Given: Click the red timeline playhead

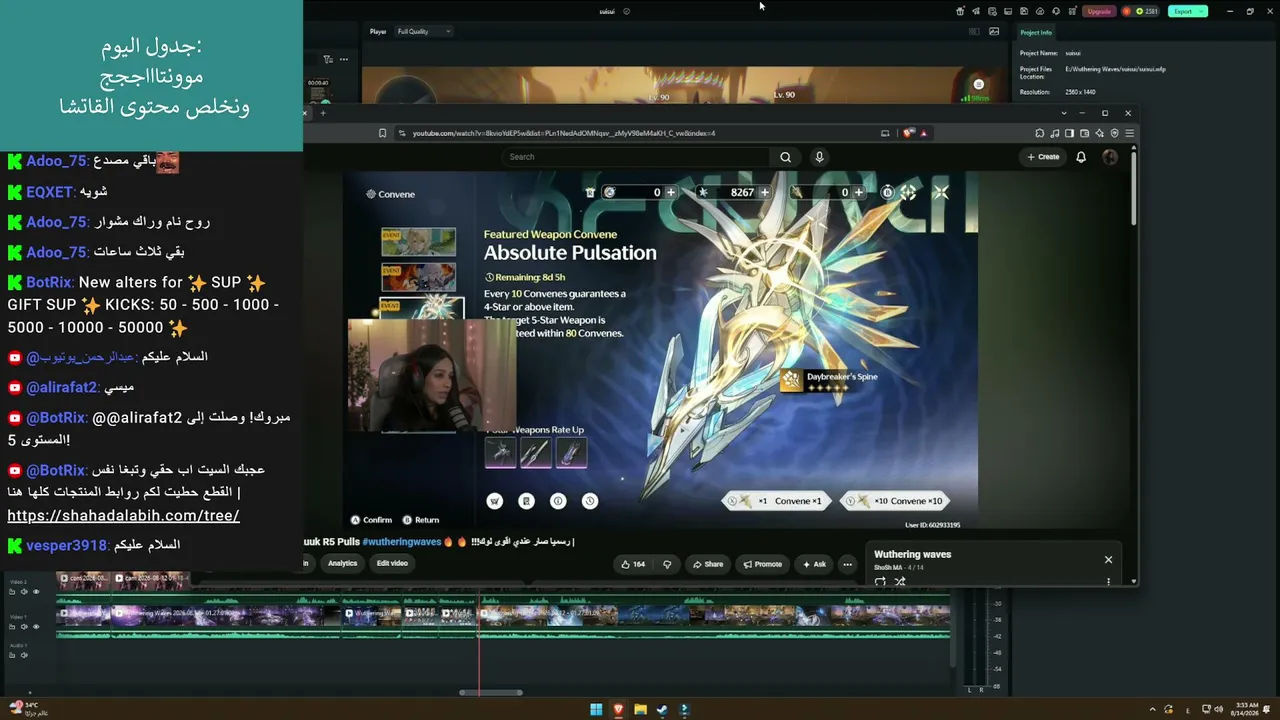Looking at the screenshot, I should [479, 640].
